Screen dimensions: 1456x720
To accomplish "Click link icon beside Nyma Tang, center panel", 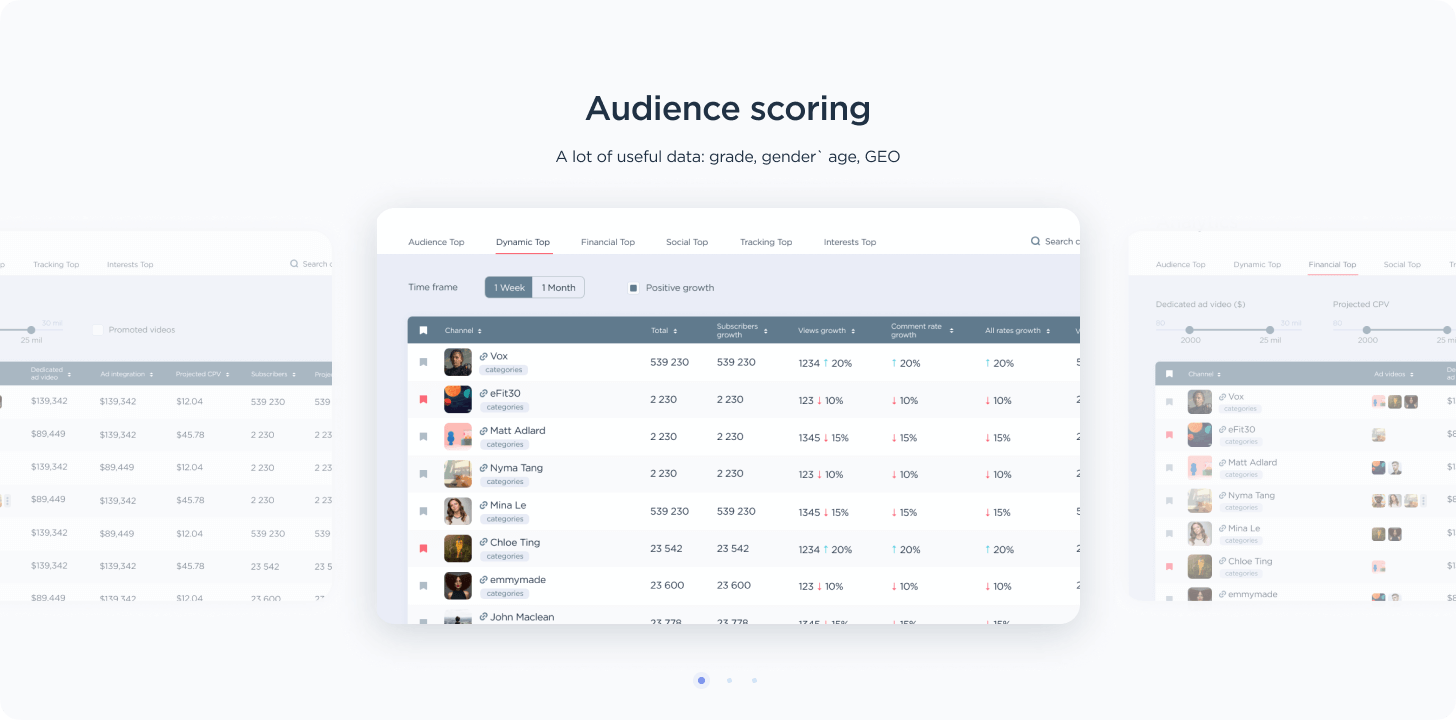I will click(484, 468).
